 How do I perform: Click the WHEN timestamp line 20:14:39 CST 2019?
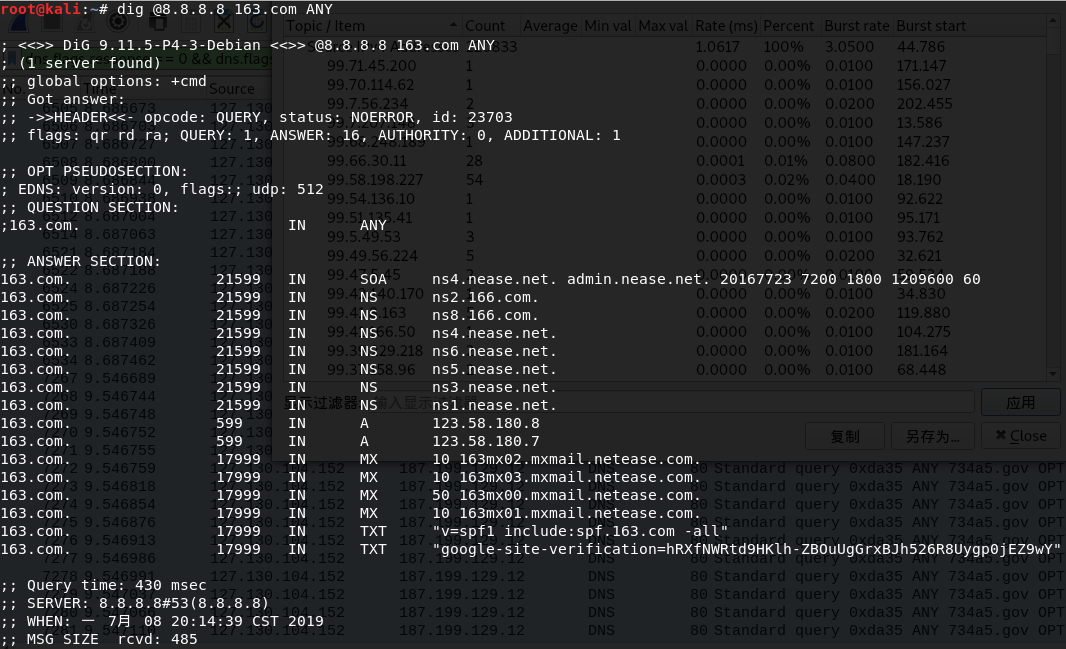tap(162, 621)
